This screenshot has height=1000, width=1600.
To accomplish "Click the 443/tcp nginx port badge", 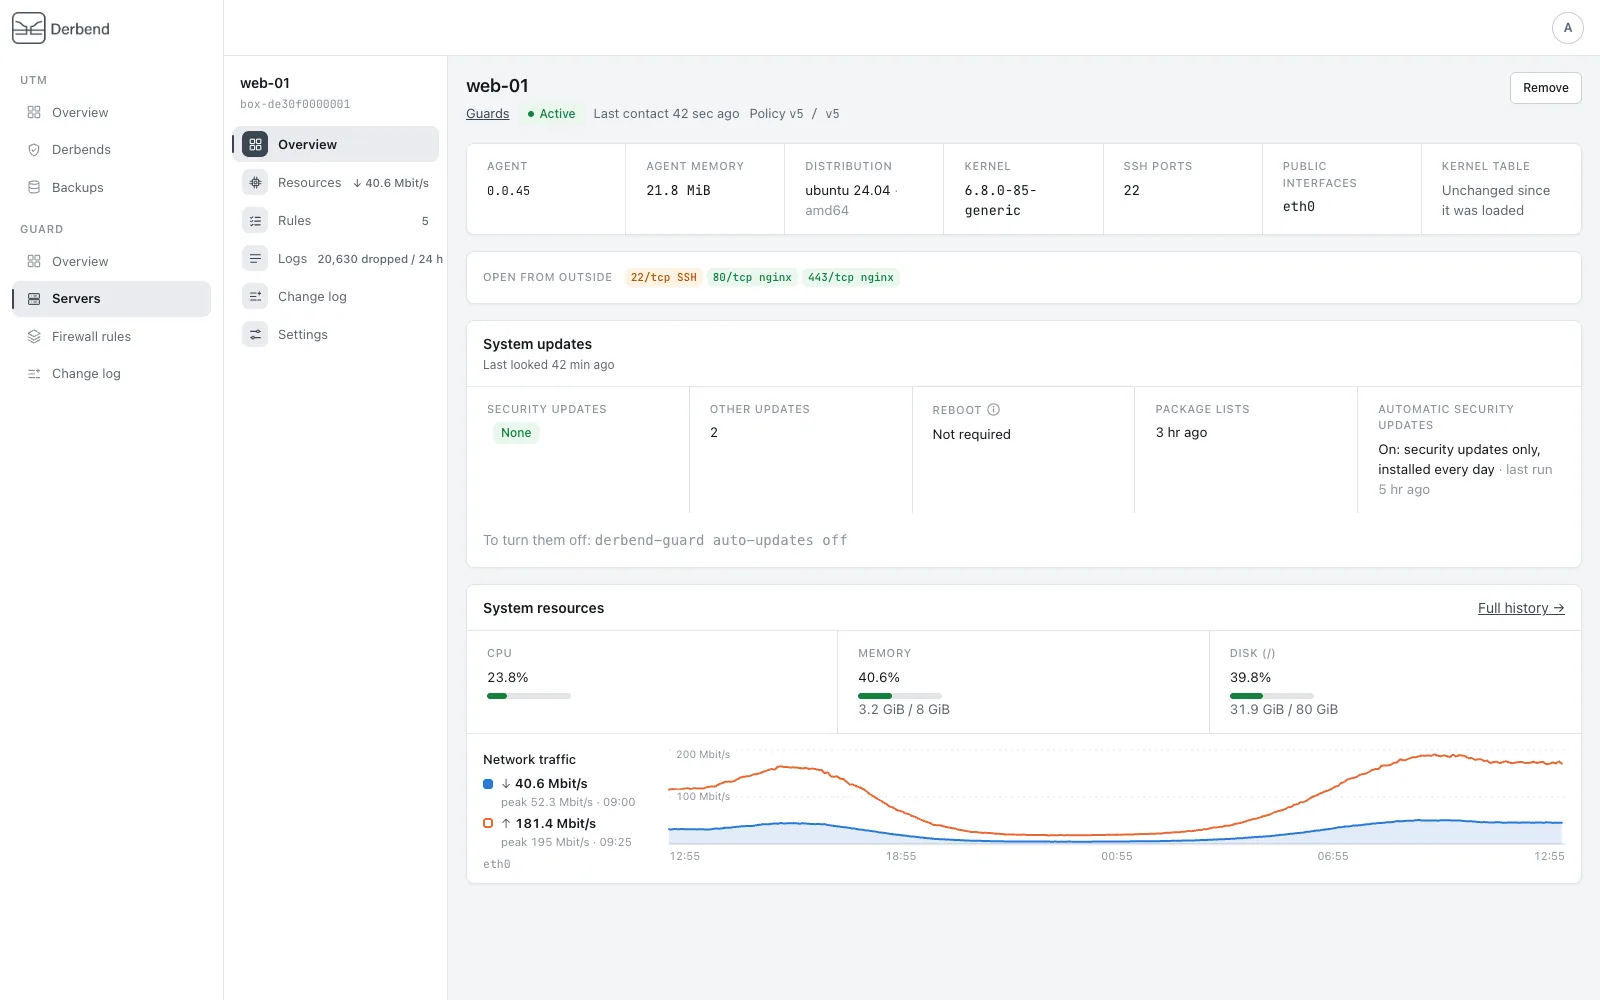I will [x=851, y=277].
